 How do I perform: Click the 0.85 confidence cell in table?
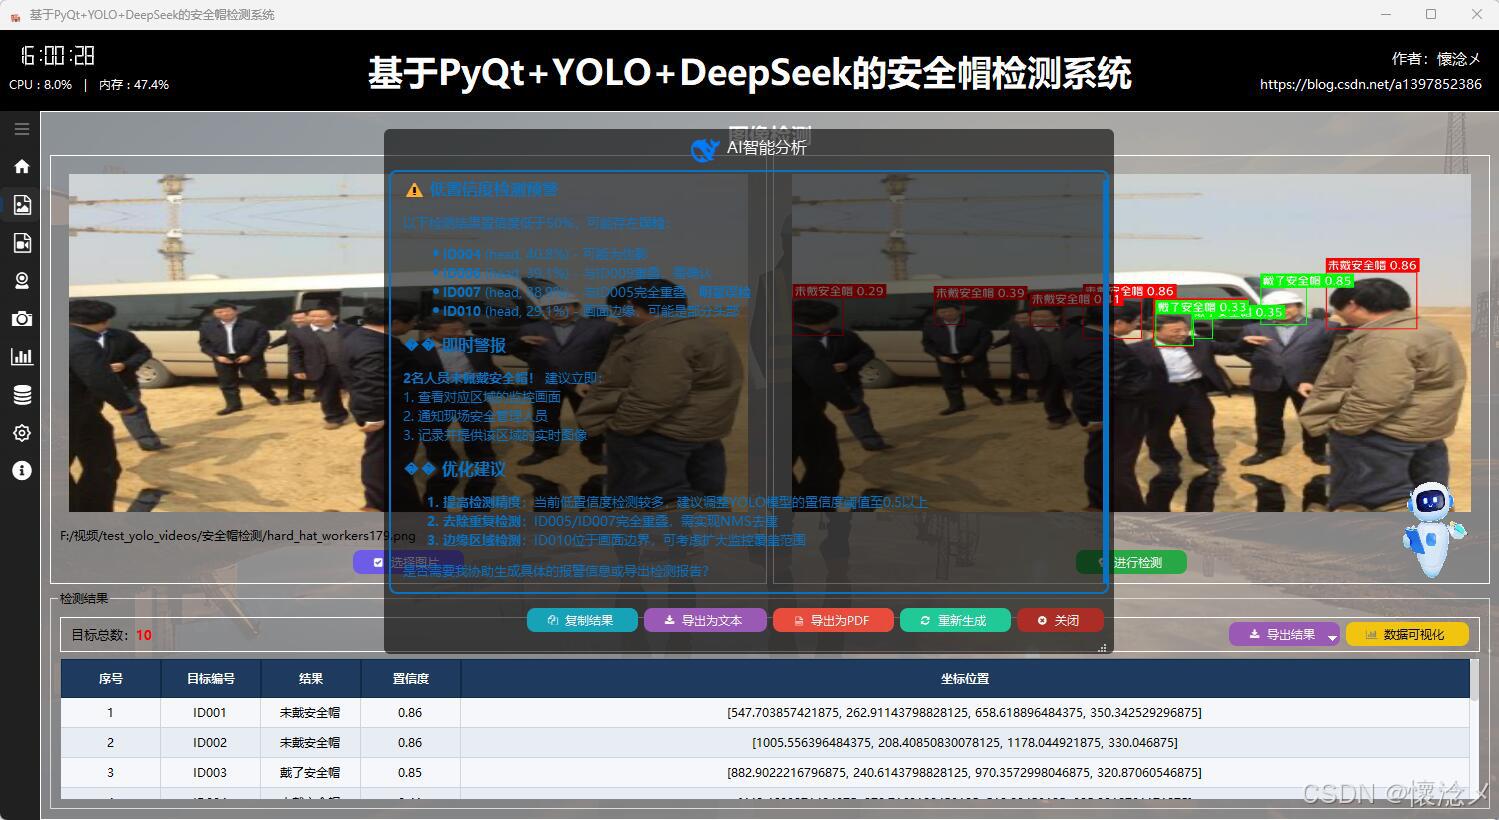(411, 773)
